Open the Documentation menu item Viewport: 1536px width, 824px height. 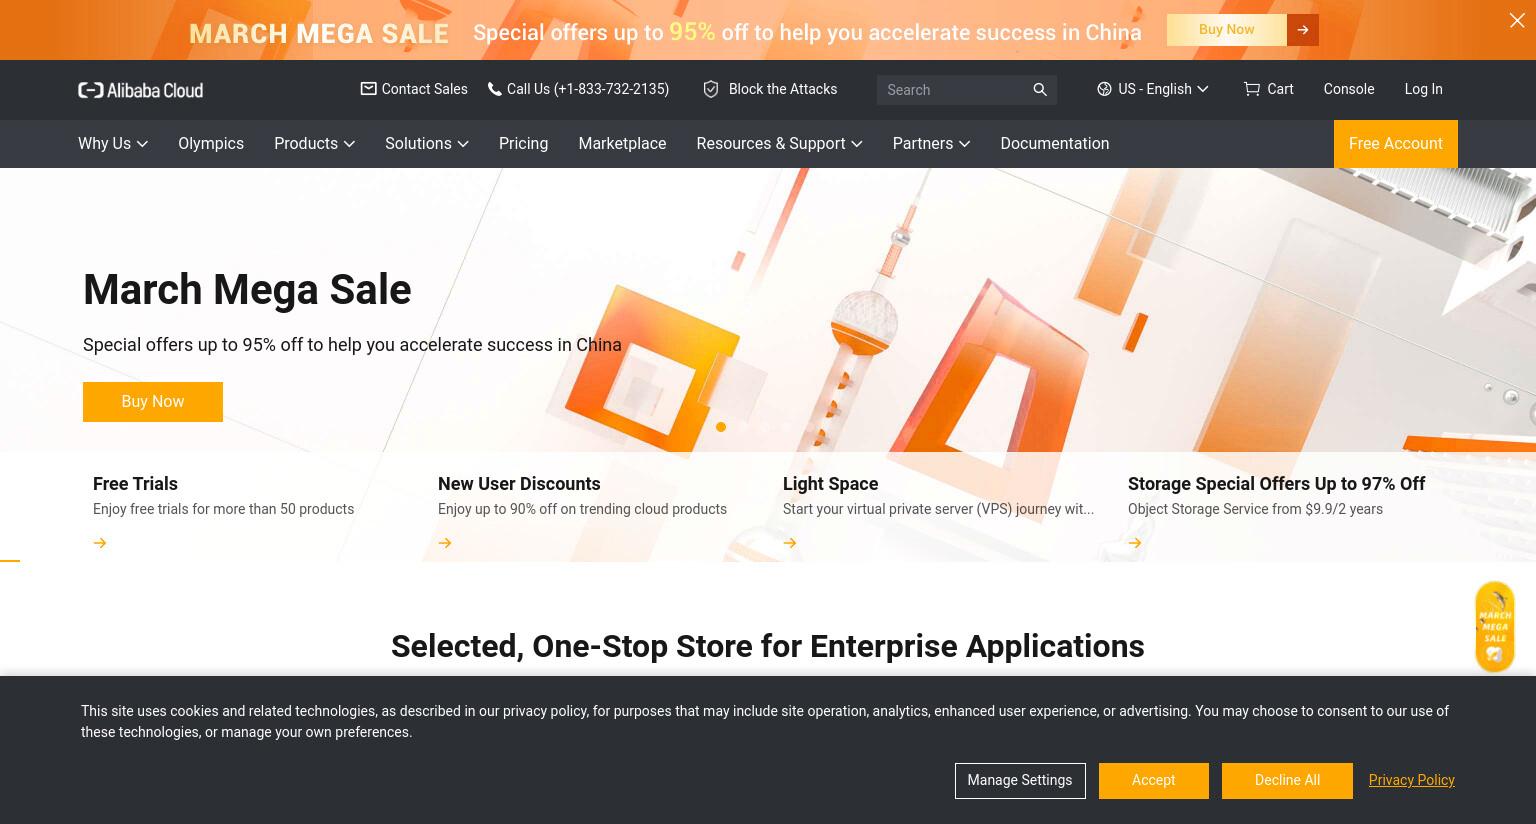[x=1054, y=144]
